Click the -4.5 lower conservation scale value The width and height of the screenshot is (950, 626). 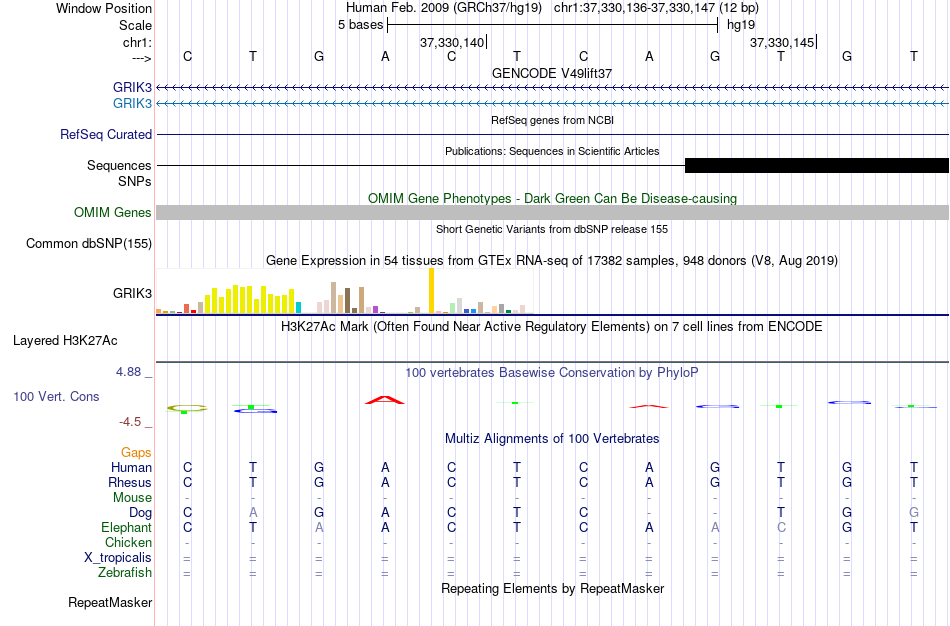[130, 422]
